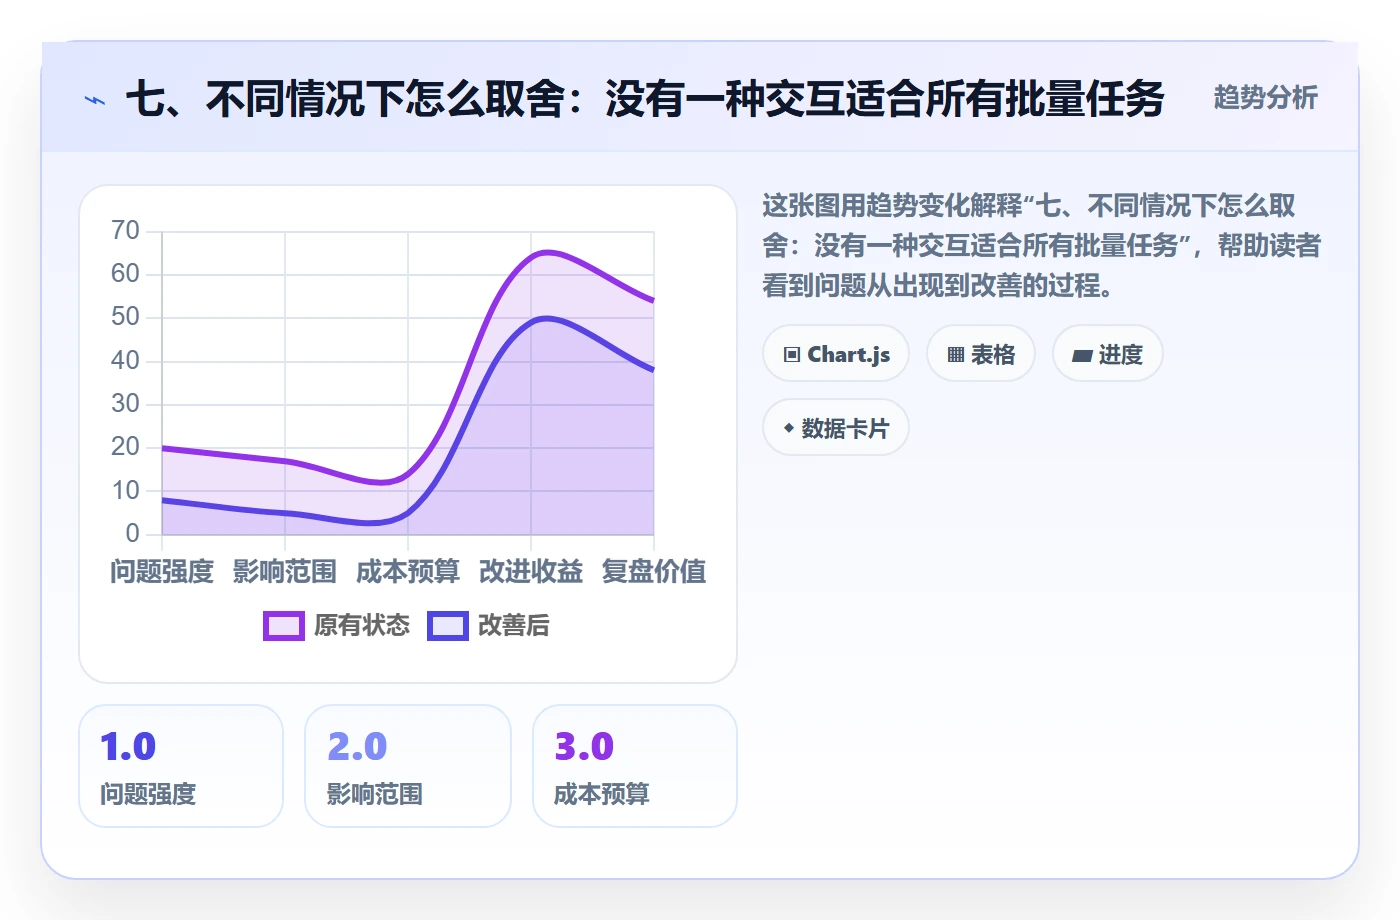The image size is (1400, 920).
Task: Click the 10 y-axis value
Action: 126,490
